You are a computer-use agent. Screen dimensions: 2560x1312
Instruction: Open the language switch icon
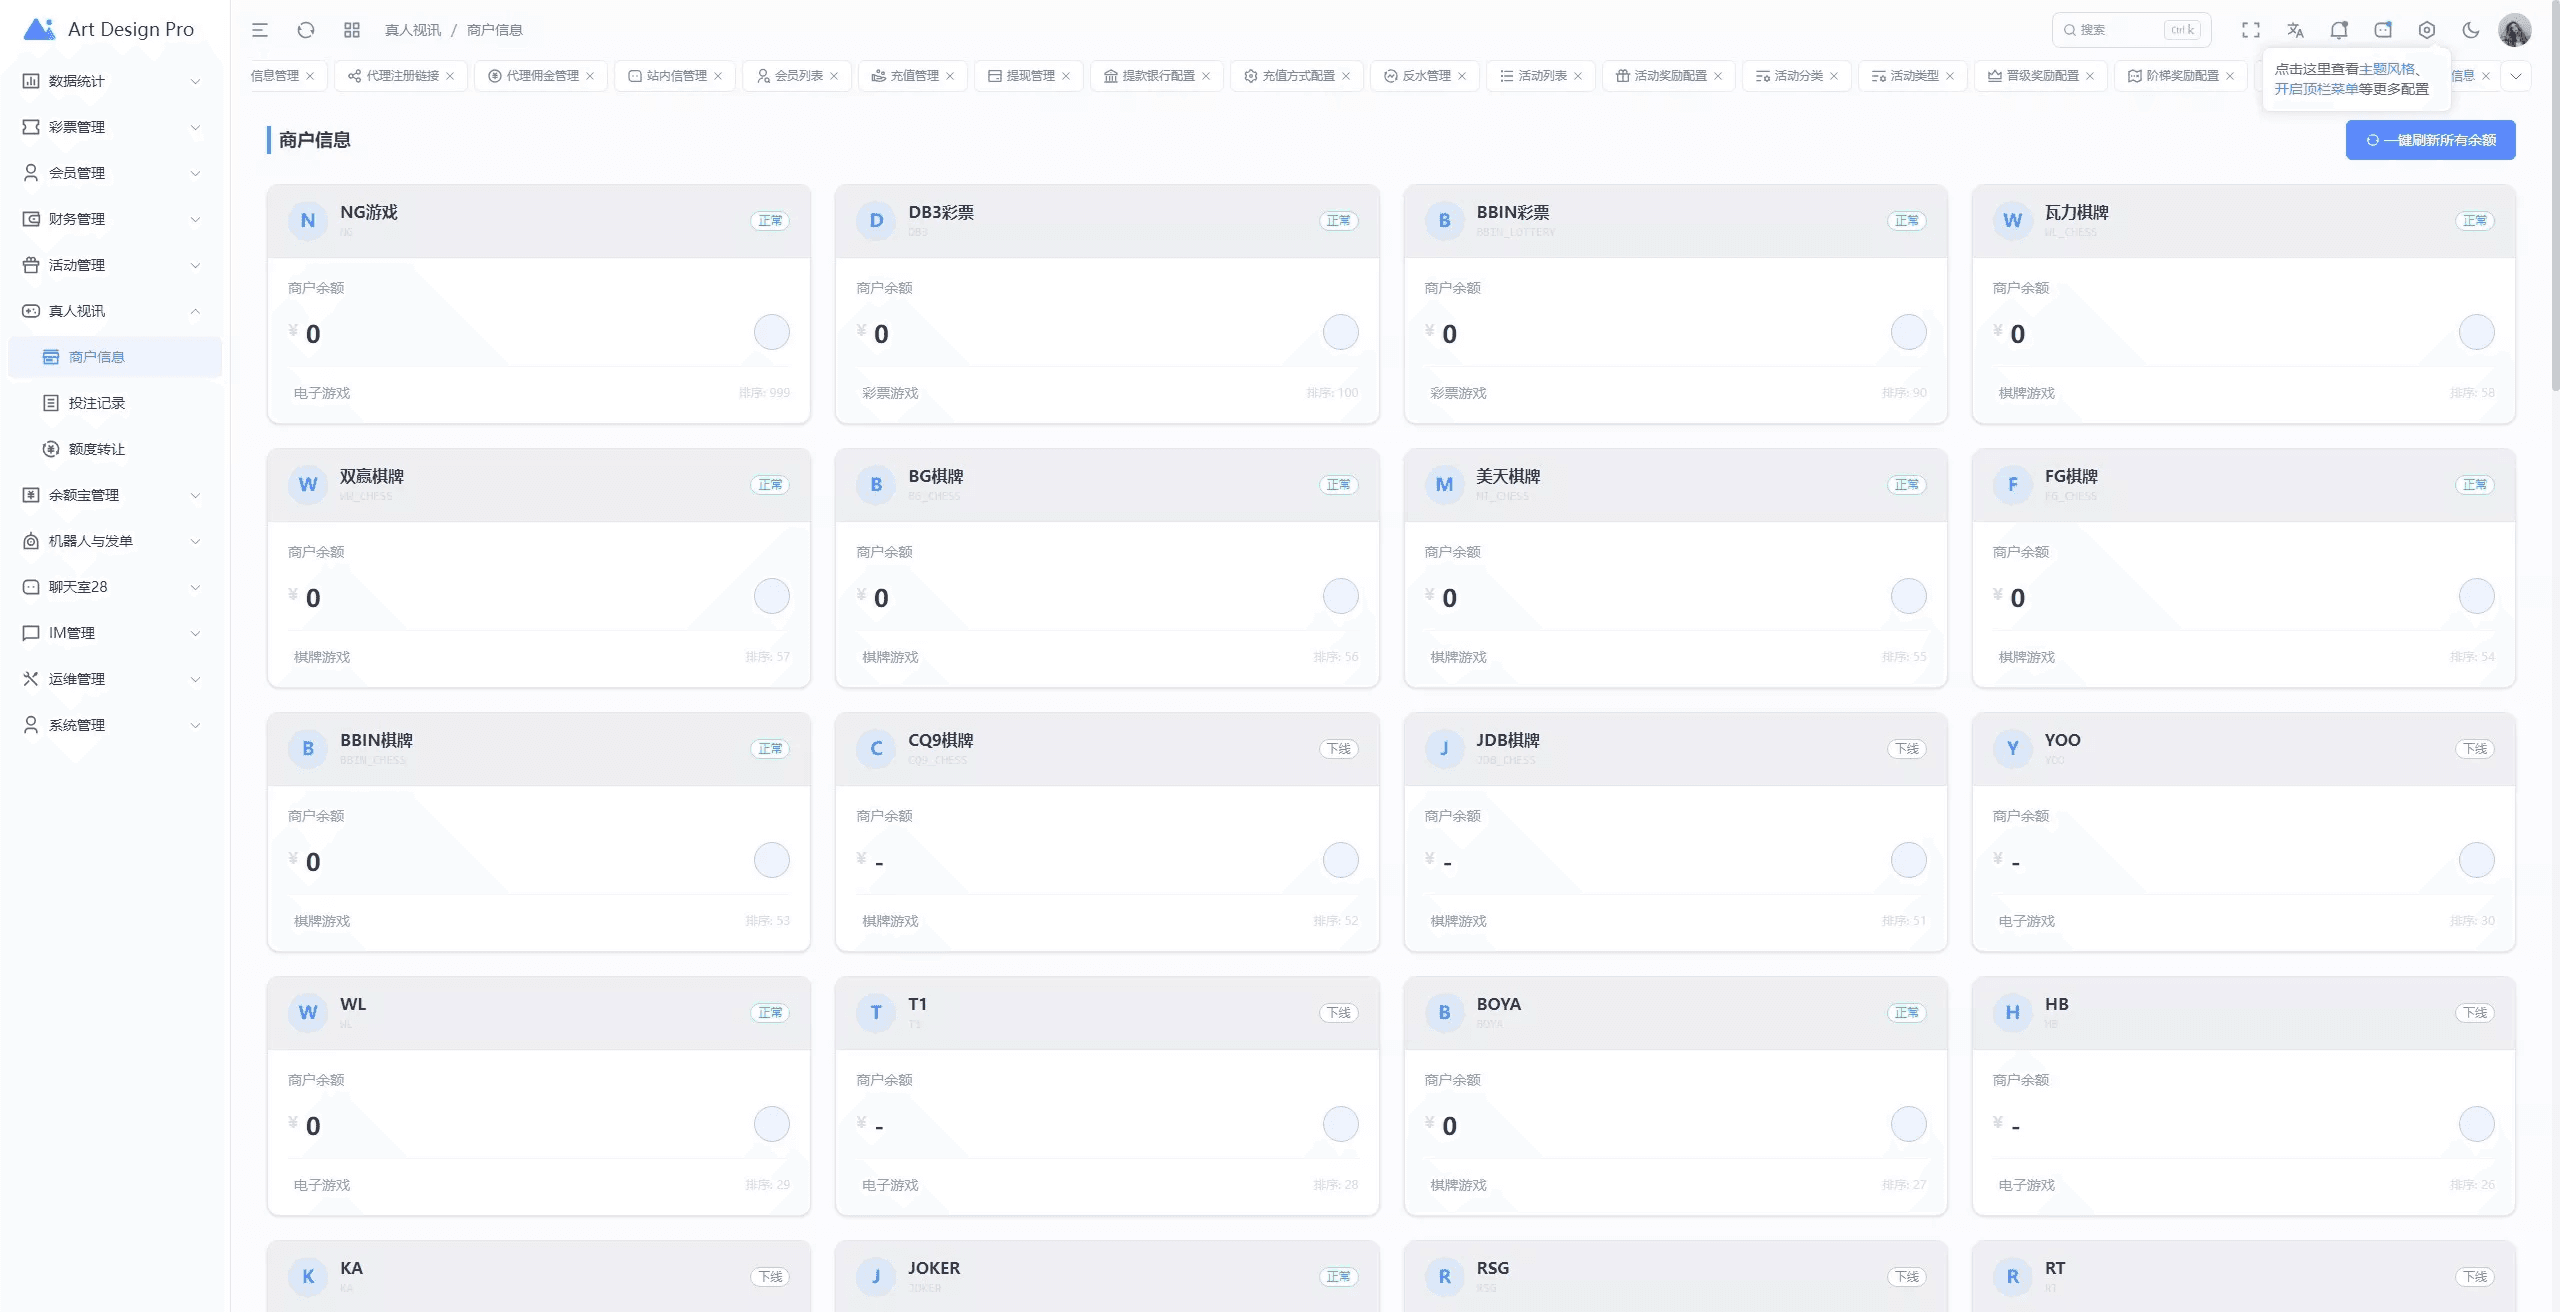[x=2295, y=30]
